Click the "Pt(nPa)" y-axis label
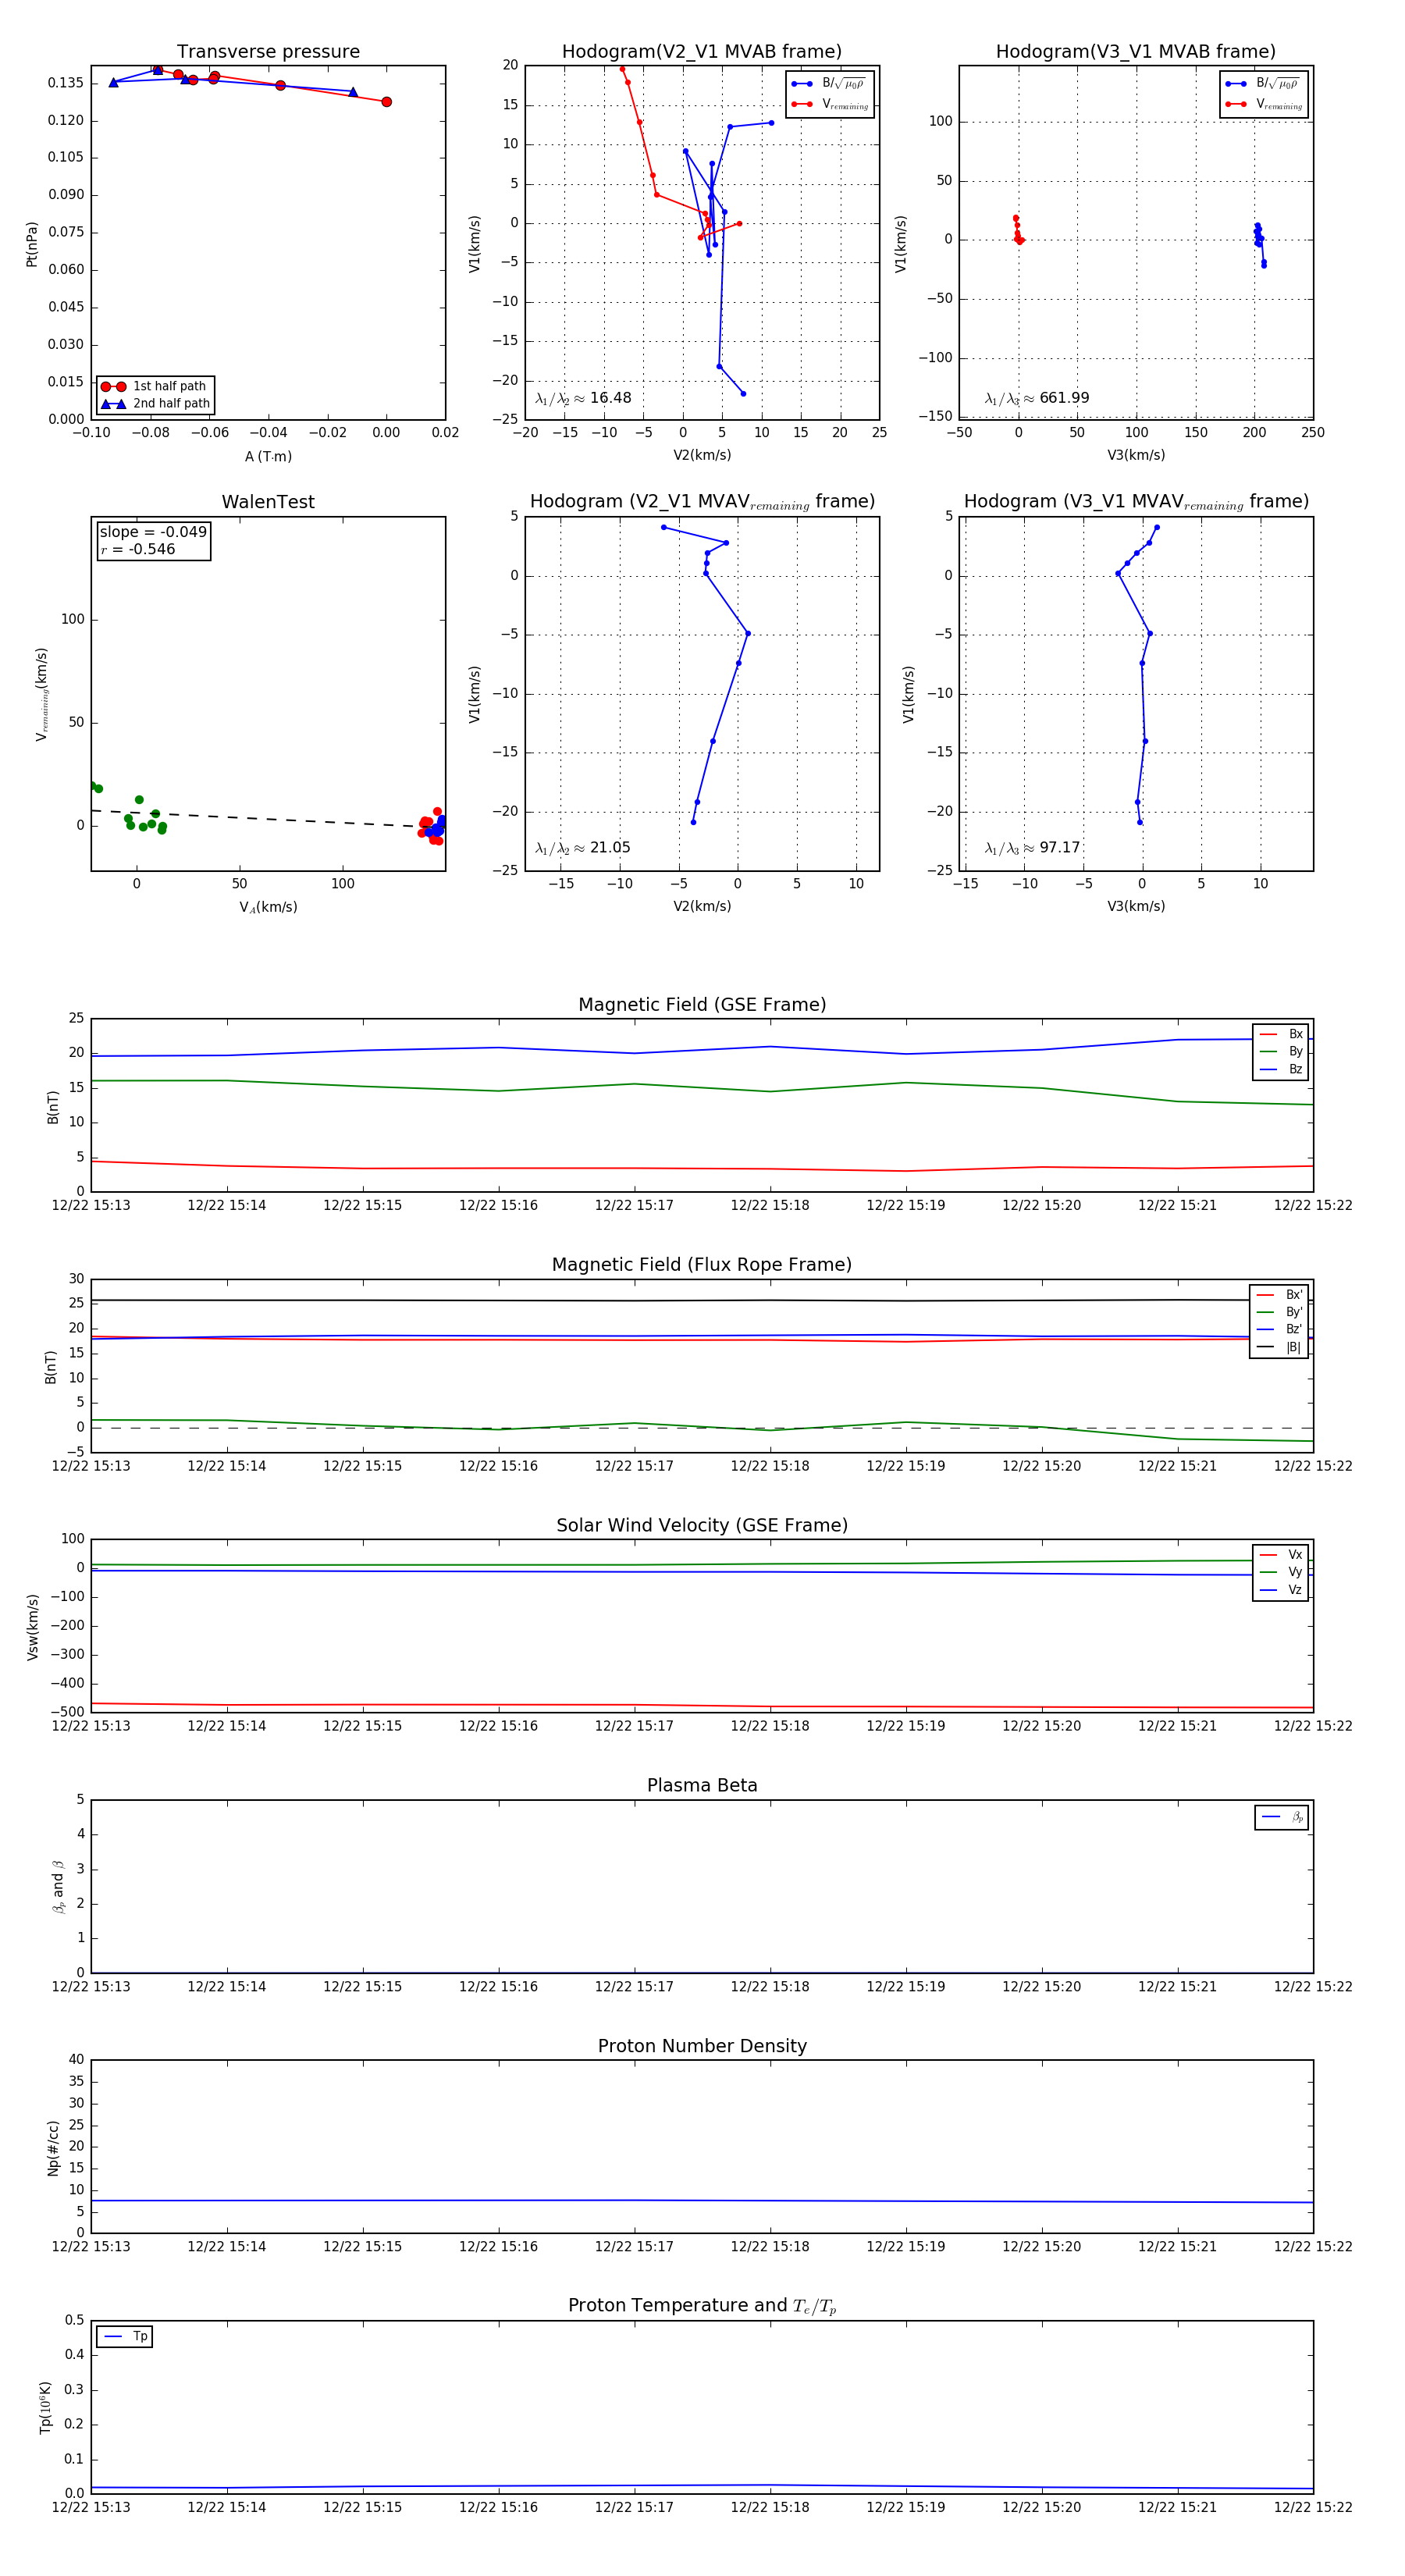 coord(32,244)
